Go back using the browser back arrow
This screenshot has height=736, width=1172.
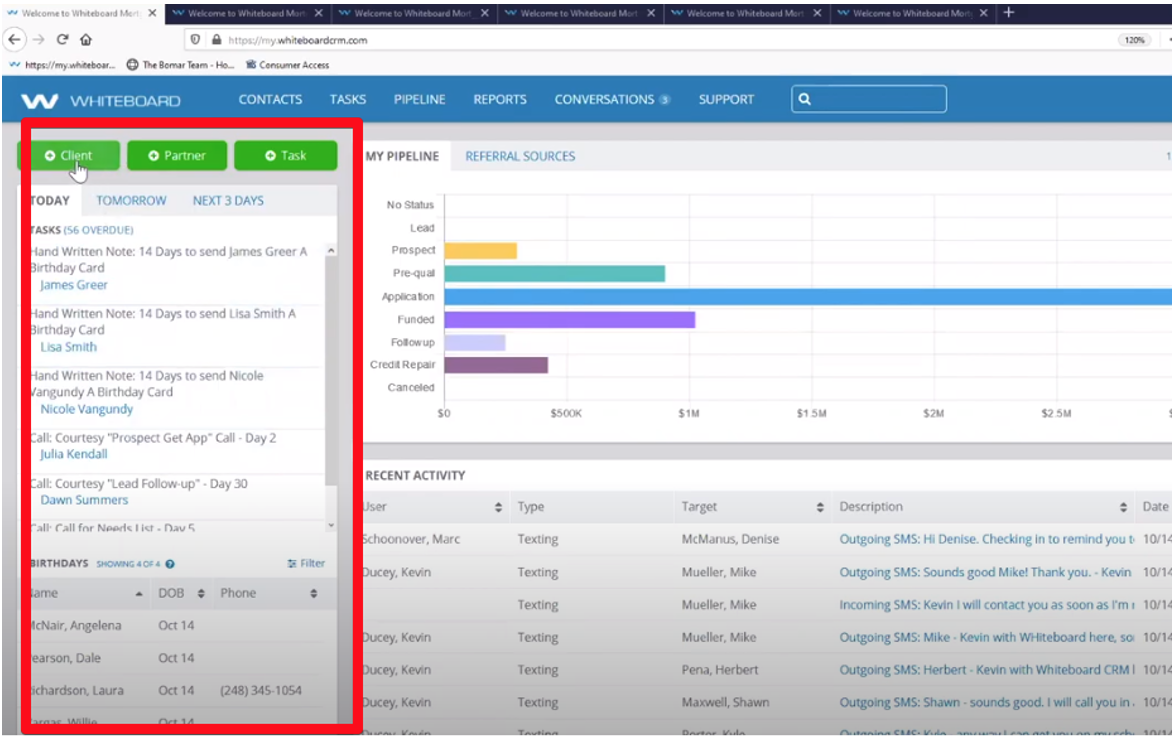(15, 40)
